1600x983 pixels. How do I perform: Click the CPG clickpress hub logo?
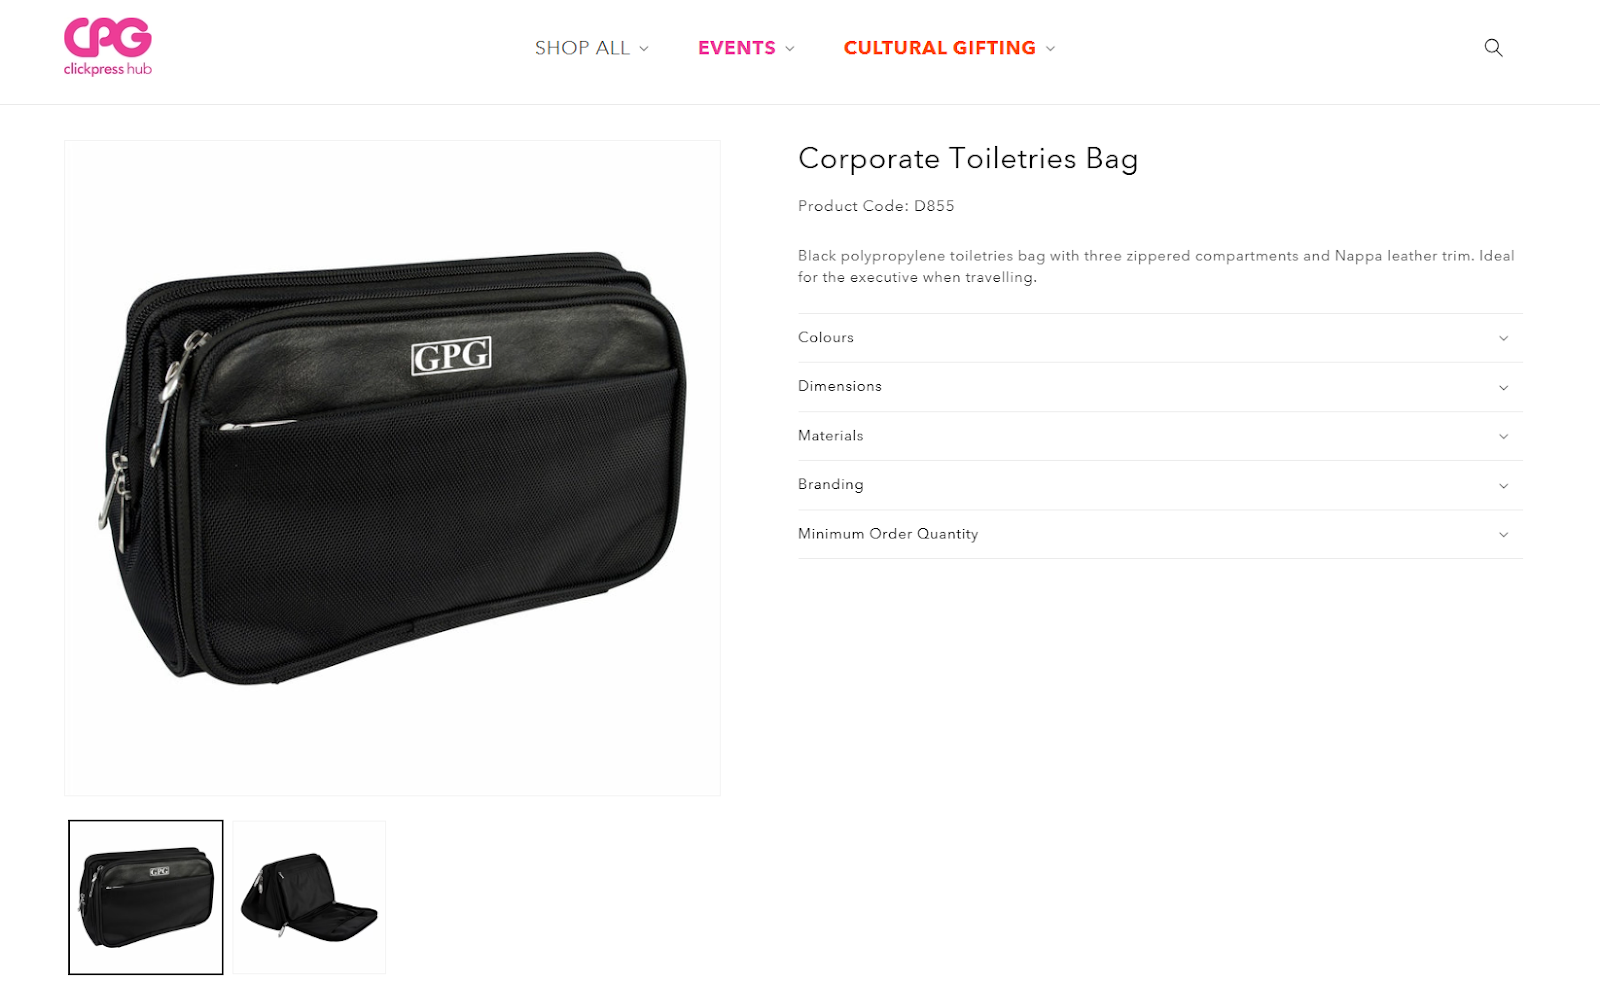[x=108, y=47]
